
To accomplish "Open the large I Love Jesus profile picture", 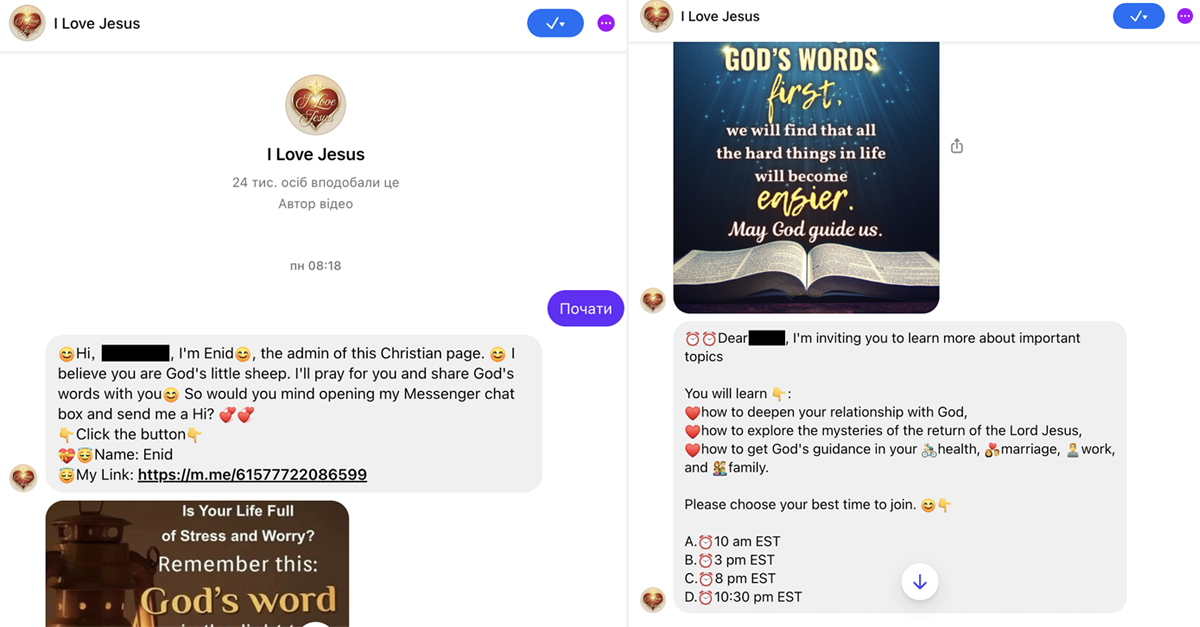I will tap(316, 104).
